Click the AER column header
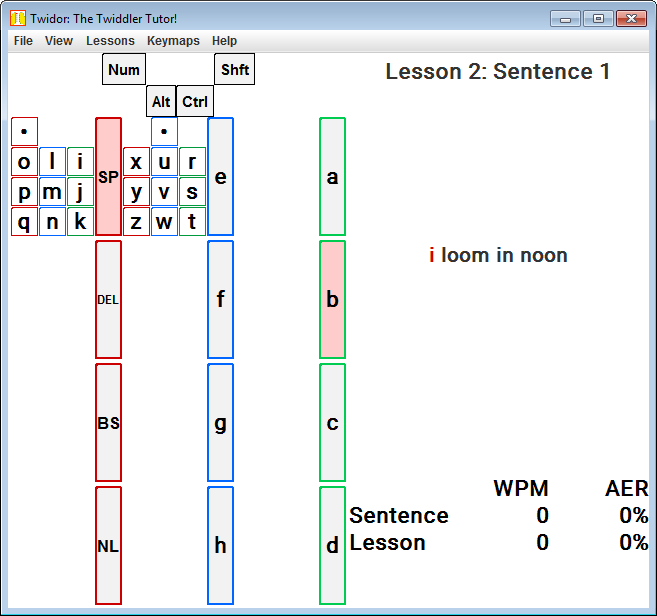657x616 pixels. [626, 488]
